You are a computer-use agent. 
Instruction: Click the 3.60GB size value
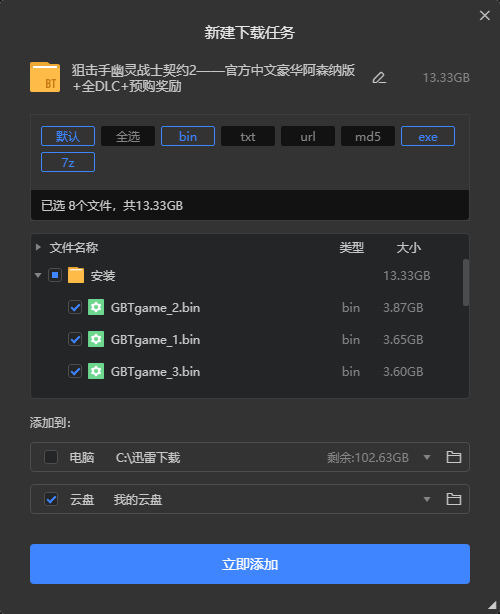pyautogui.click(x=403, y=372)
